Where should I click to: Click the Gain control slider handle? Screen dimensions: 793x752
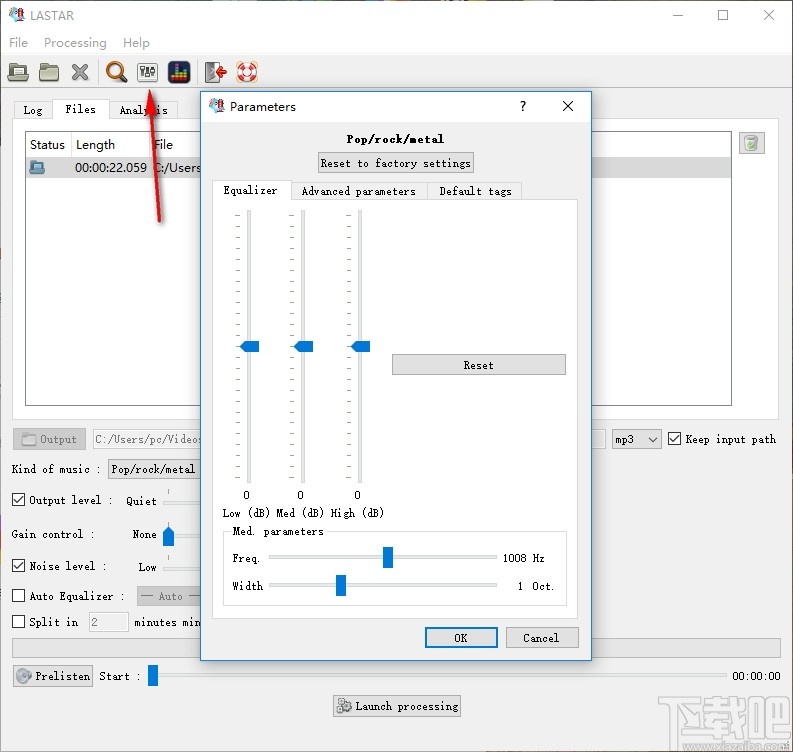tap(168, 536)
